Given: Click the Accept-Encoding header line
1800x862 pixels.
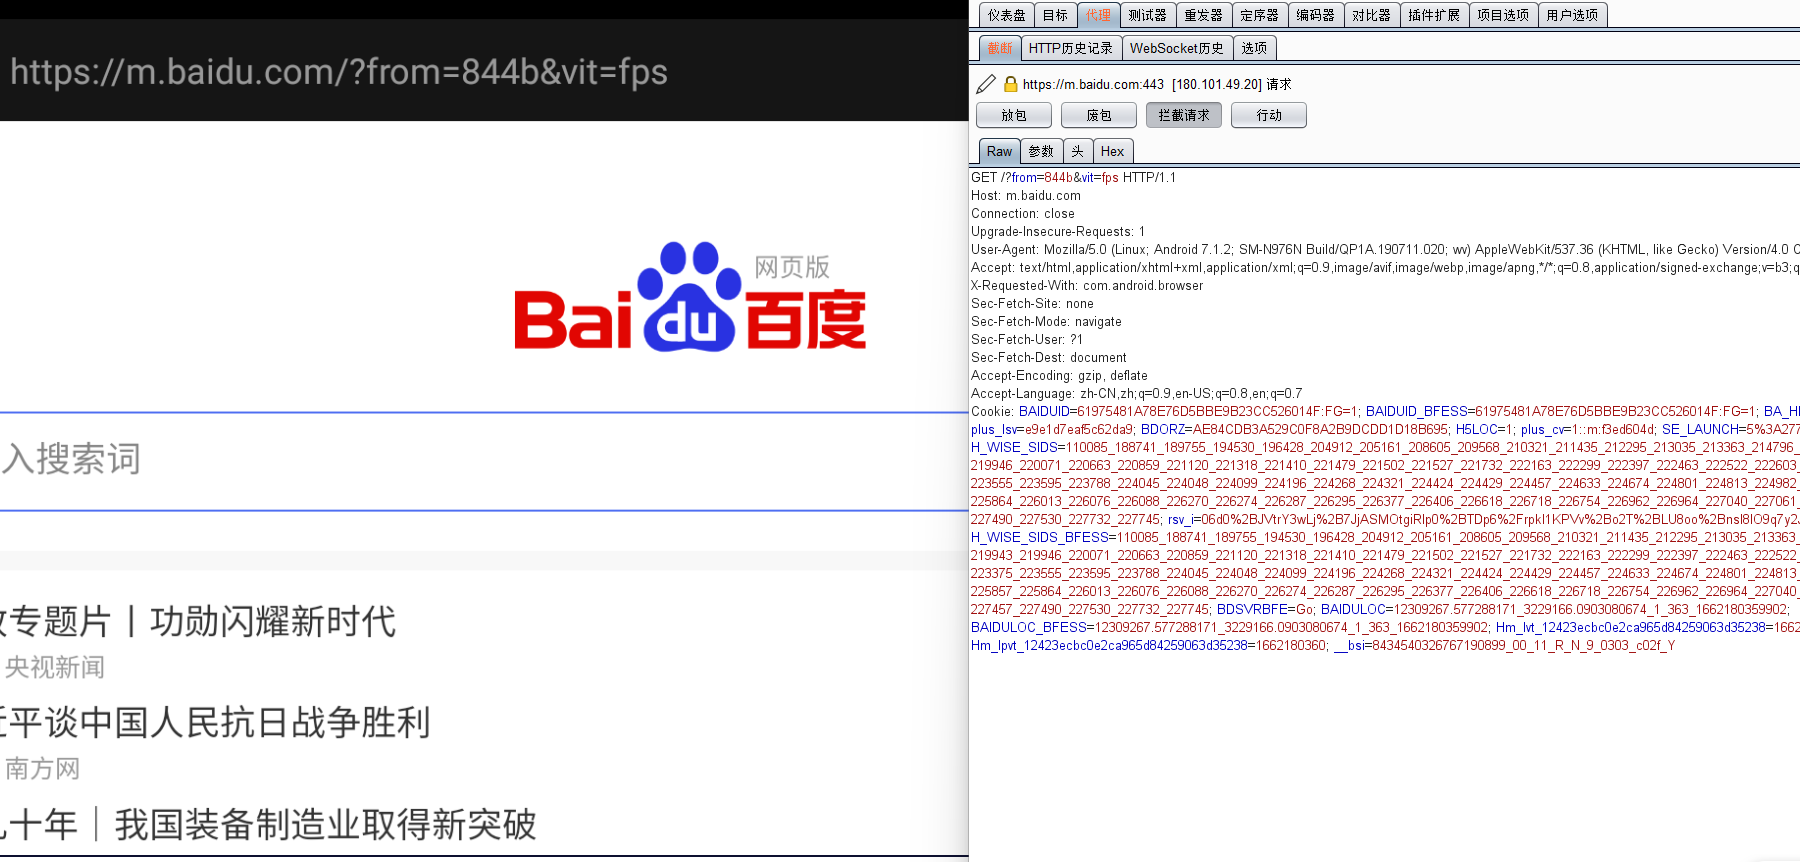Looking at the screenshot, I should 1059,375.
